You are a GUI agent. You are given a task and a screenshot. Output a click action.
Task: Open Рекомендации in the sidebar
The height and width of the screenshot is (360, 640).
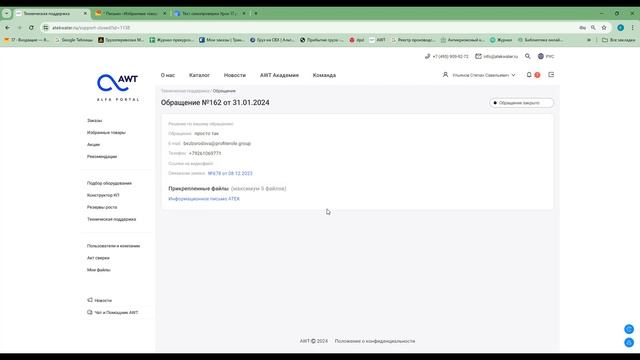click(102, 156)
